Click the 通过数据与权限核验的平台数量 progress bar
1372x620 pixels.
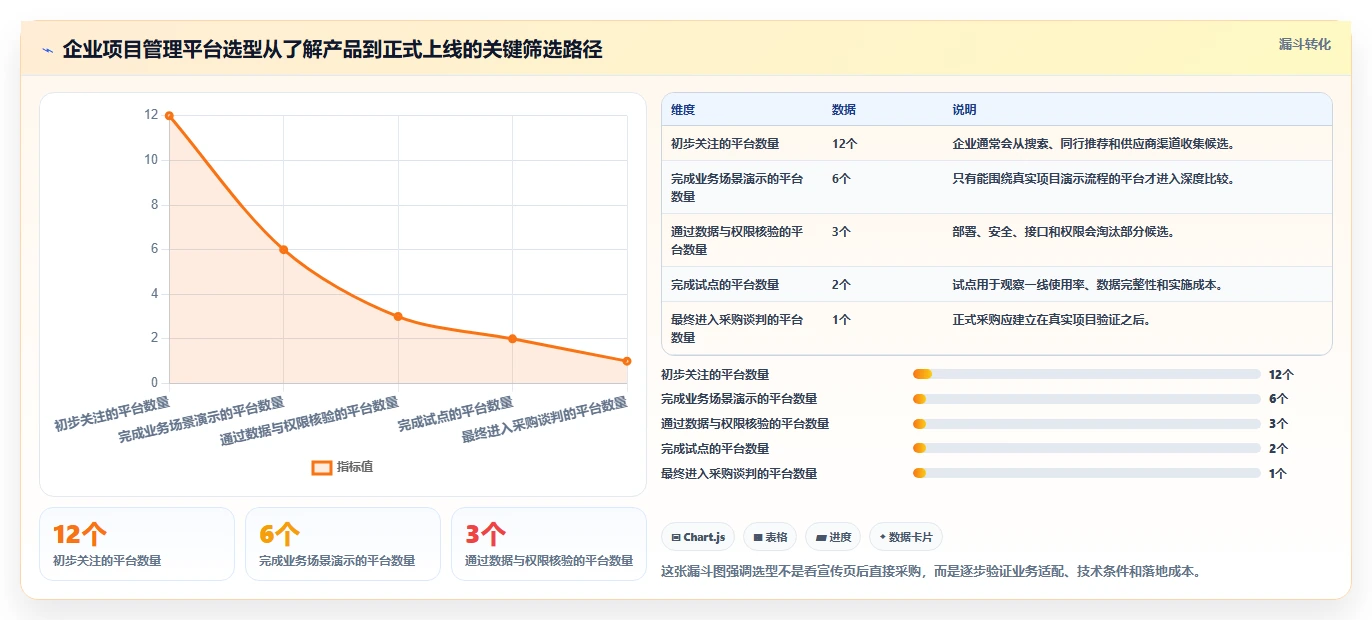click(1086, 424)
